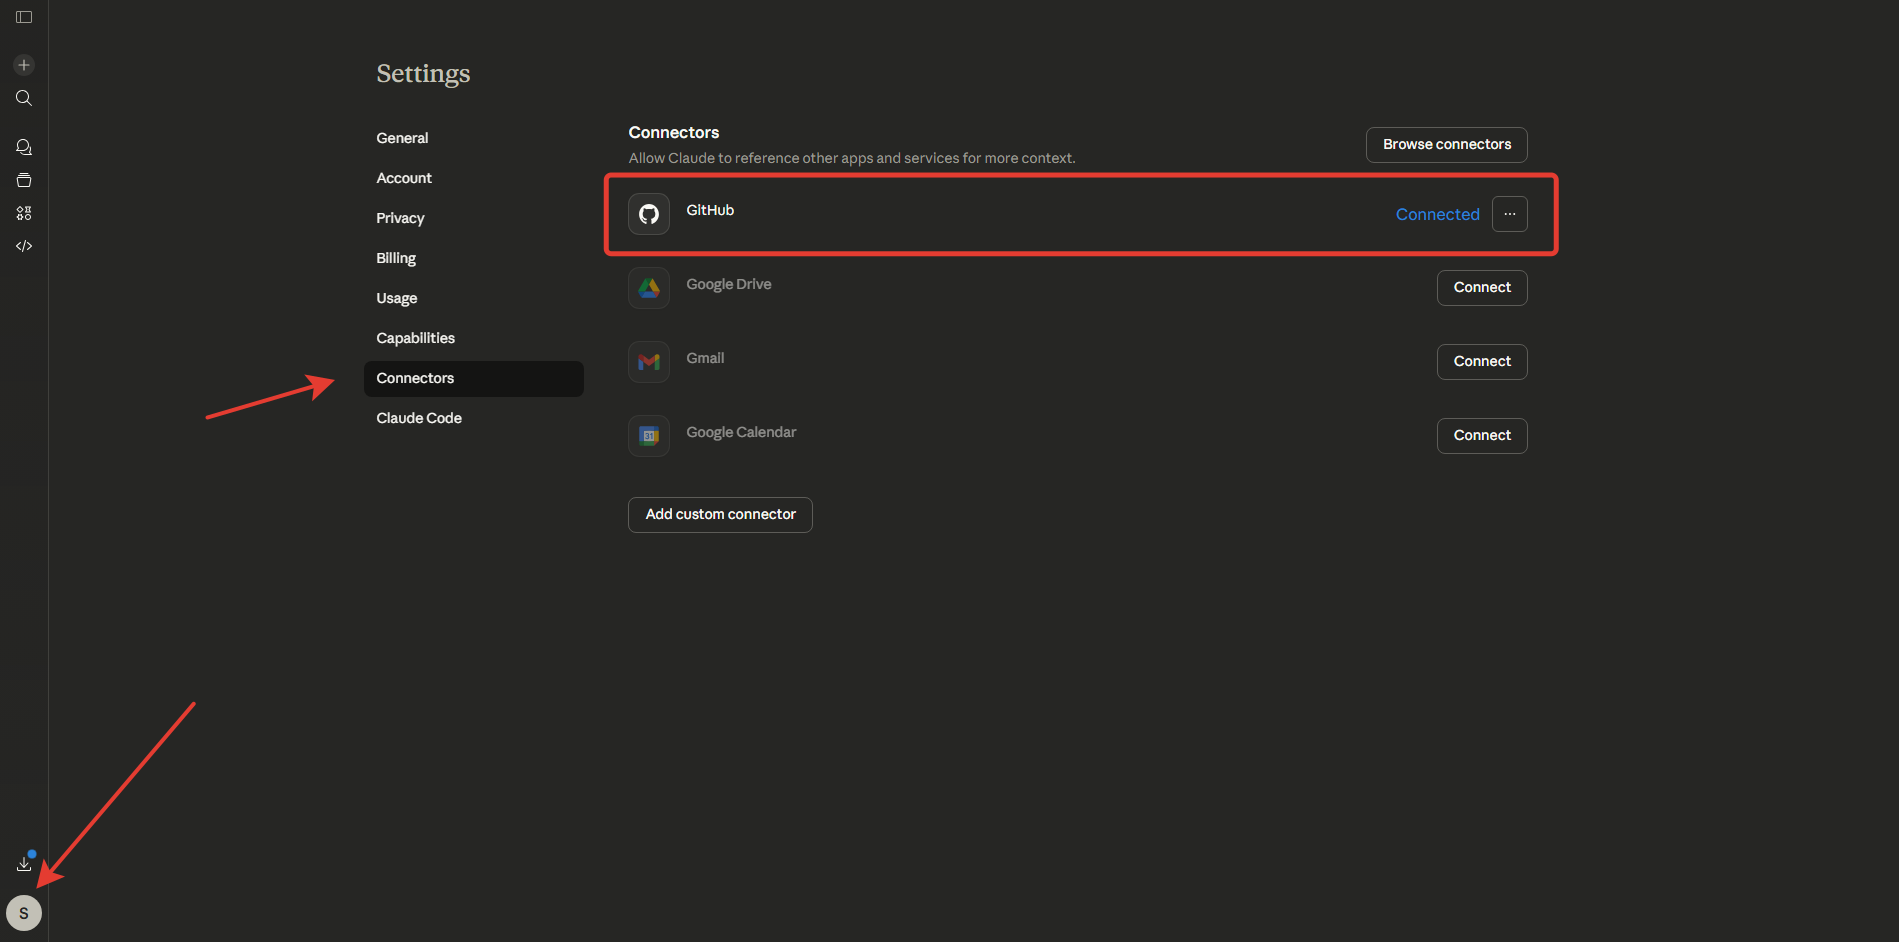Click the Google Drive connector name
This screenshot has width=1899, height=942.
click(729, 284)
